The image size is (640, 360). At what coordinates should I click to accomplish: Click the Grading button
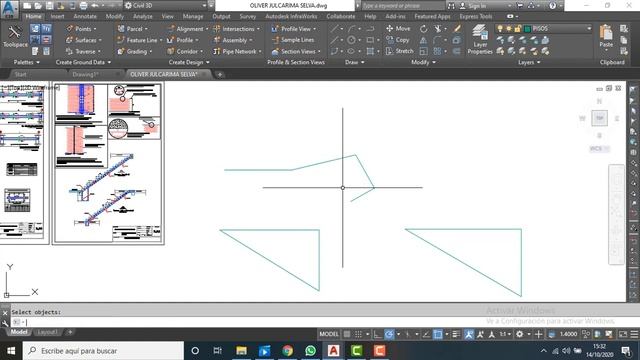pyautogui.click(x=134, y=51)
